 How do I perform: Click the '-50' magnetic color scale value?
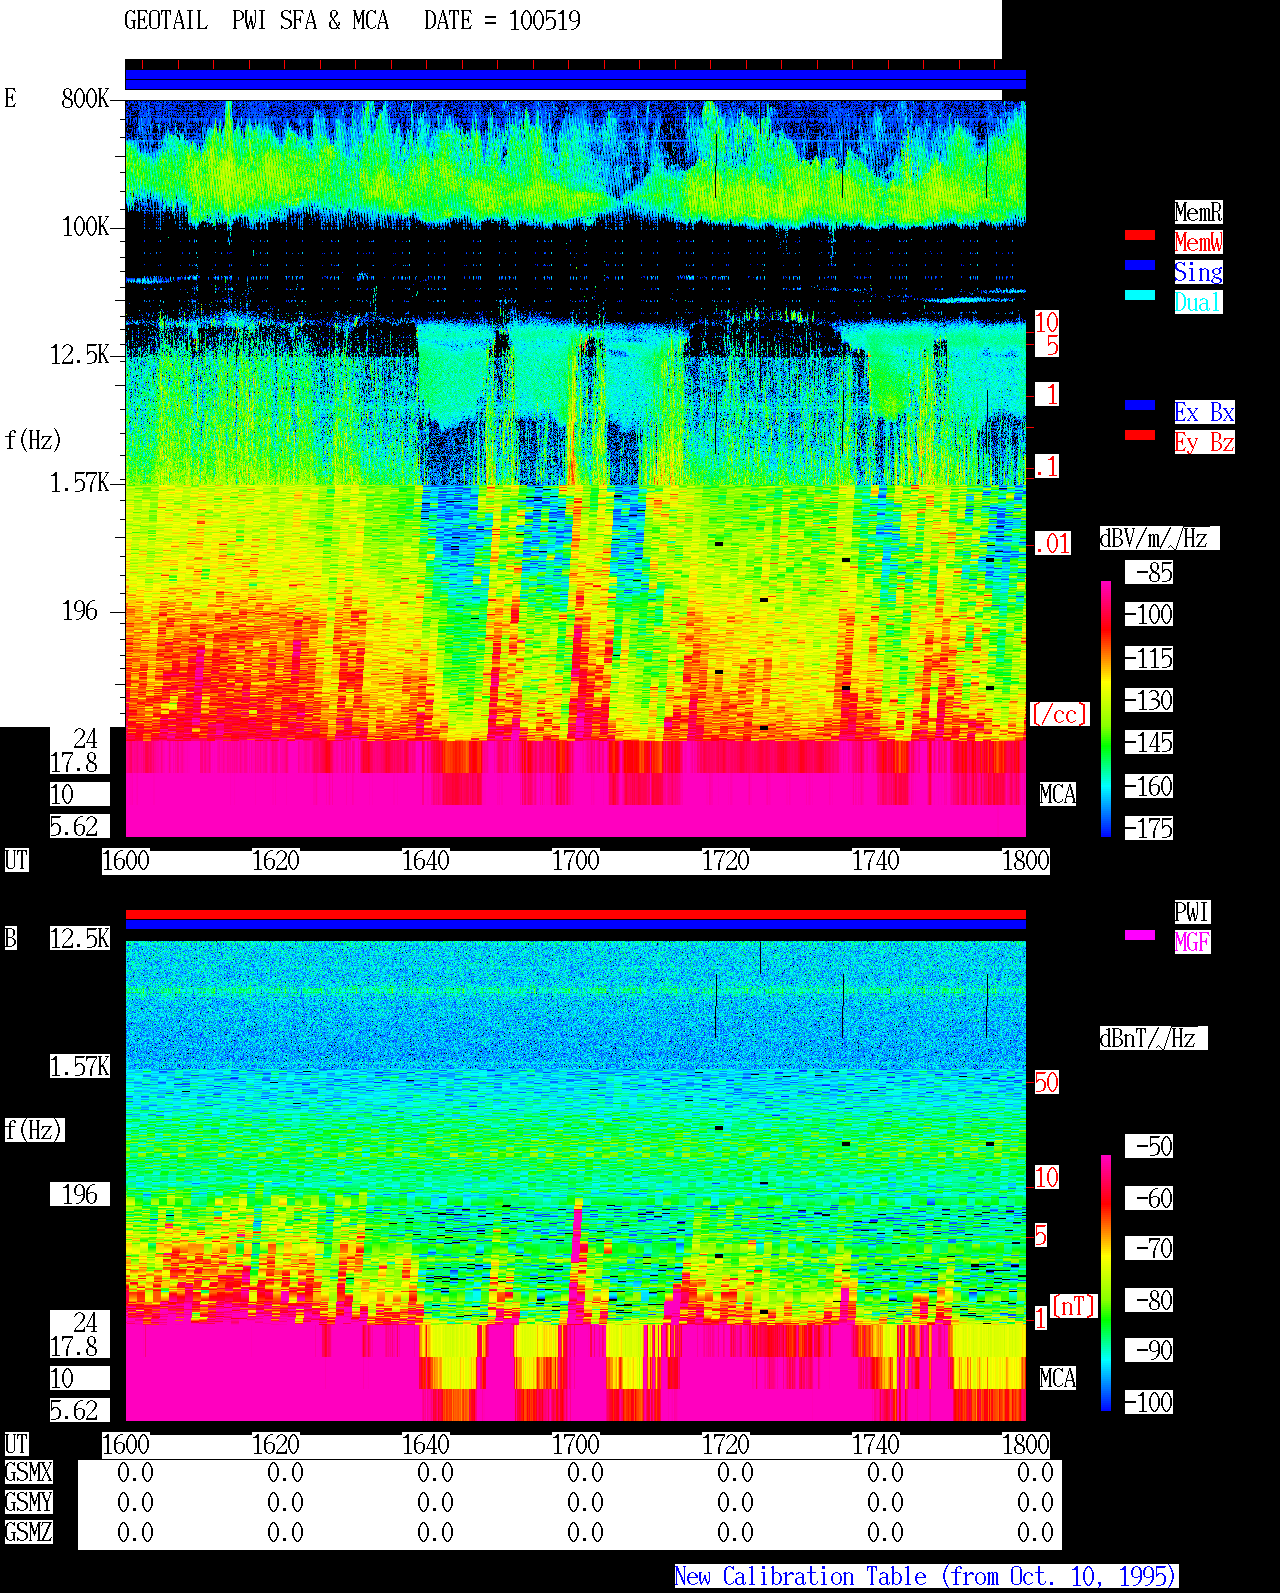pyautogui.click(x=1149, y=1146)
